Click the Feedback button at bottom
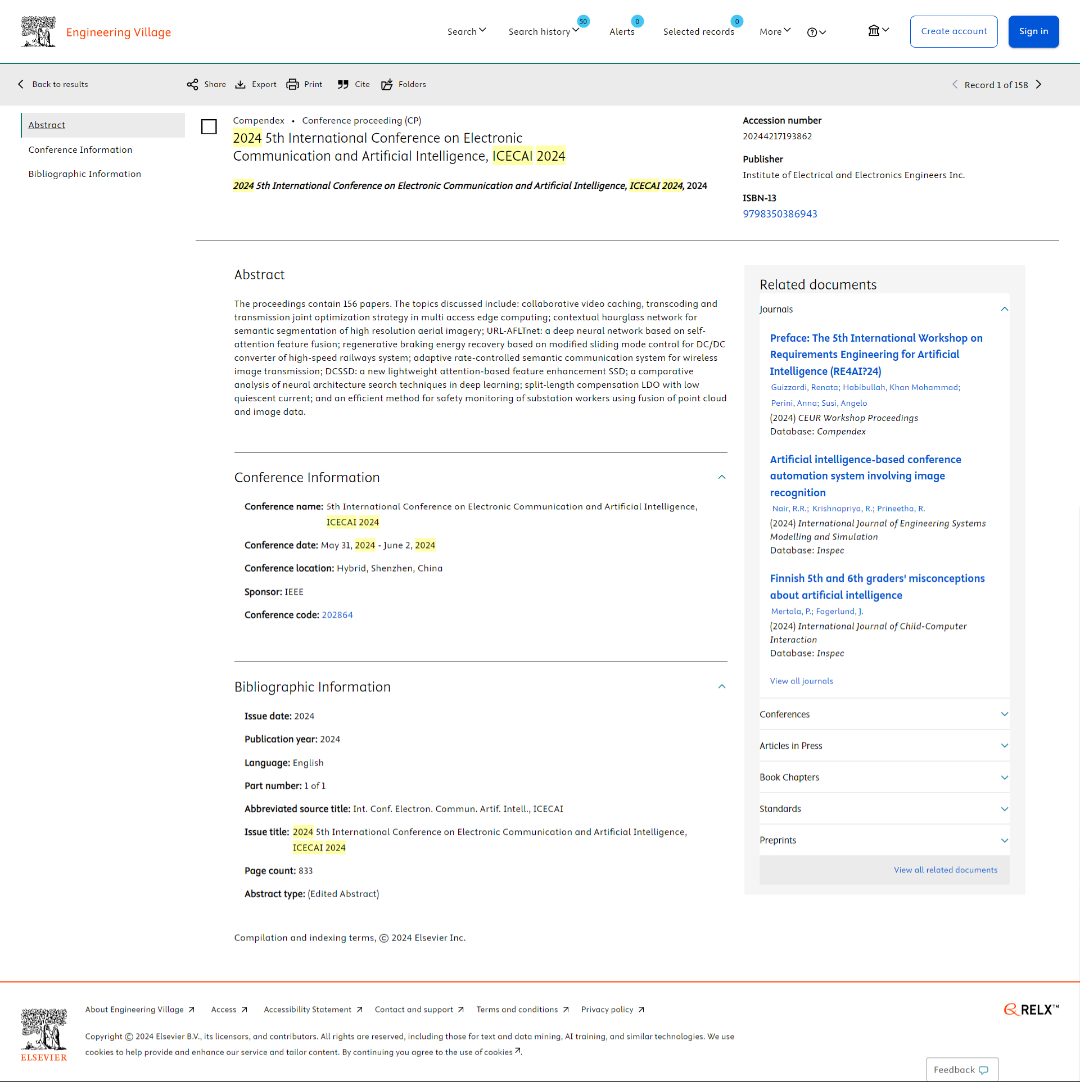 pyautogui.click(x=961, y=1069)
